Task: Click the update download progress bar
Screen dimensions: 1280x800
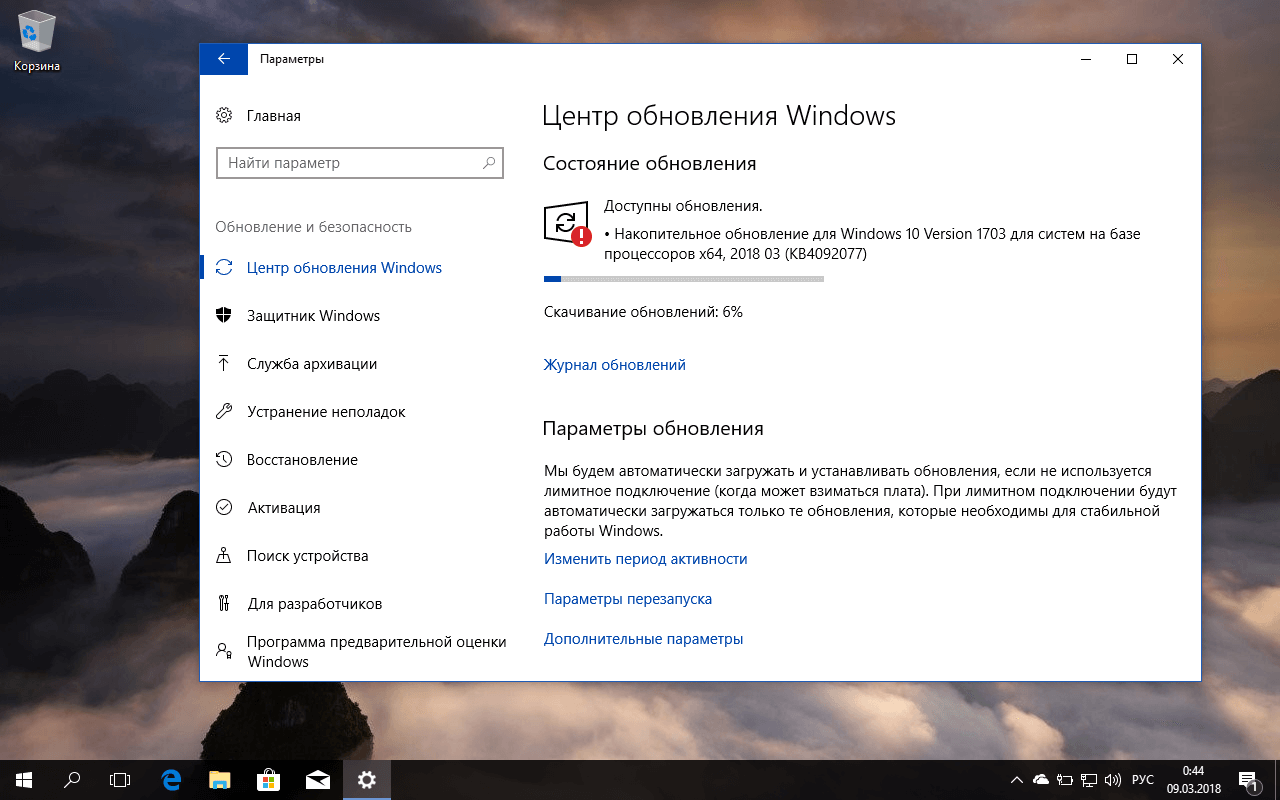Action: click(x=683, y=278)
